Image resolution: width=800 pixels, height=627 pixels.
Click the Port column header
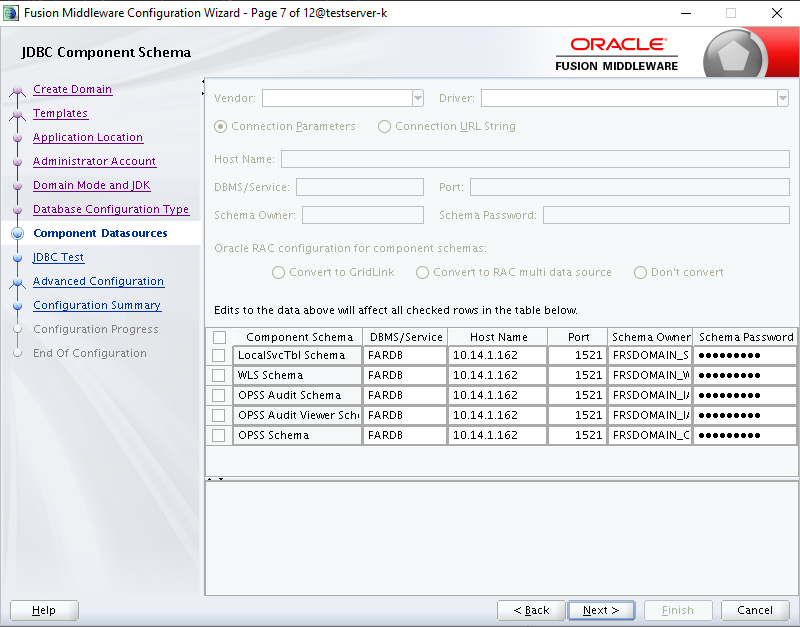point(578,337)
